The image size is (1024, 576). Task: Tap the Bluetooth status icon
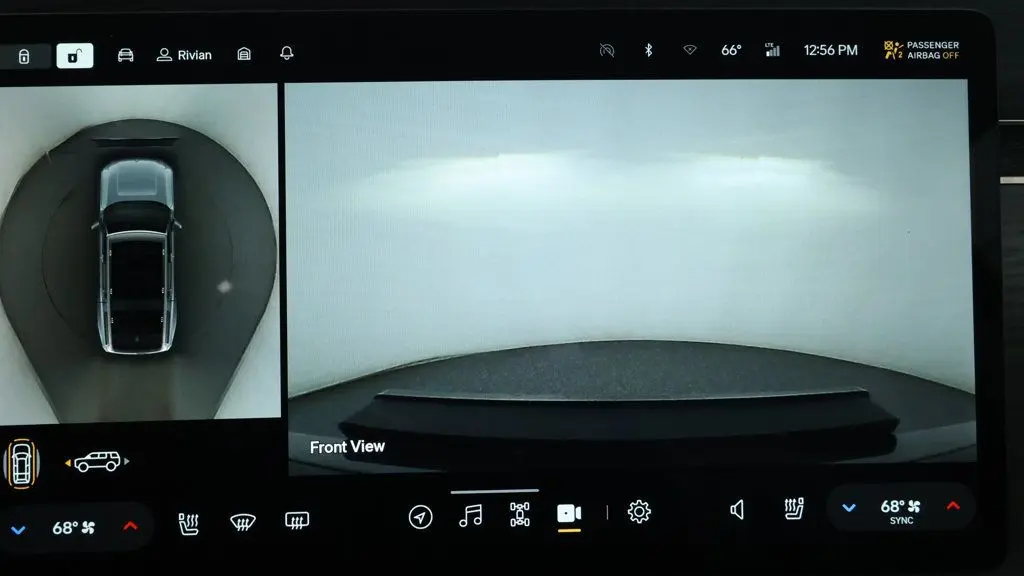648,50
